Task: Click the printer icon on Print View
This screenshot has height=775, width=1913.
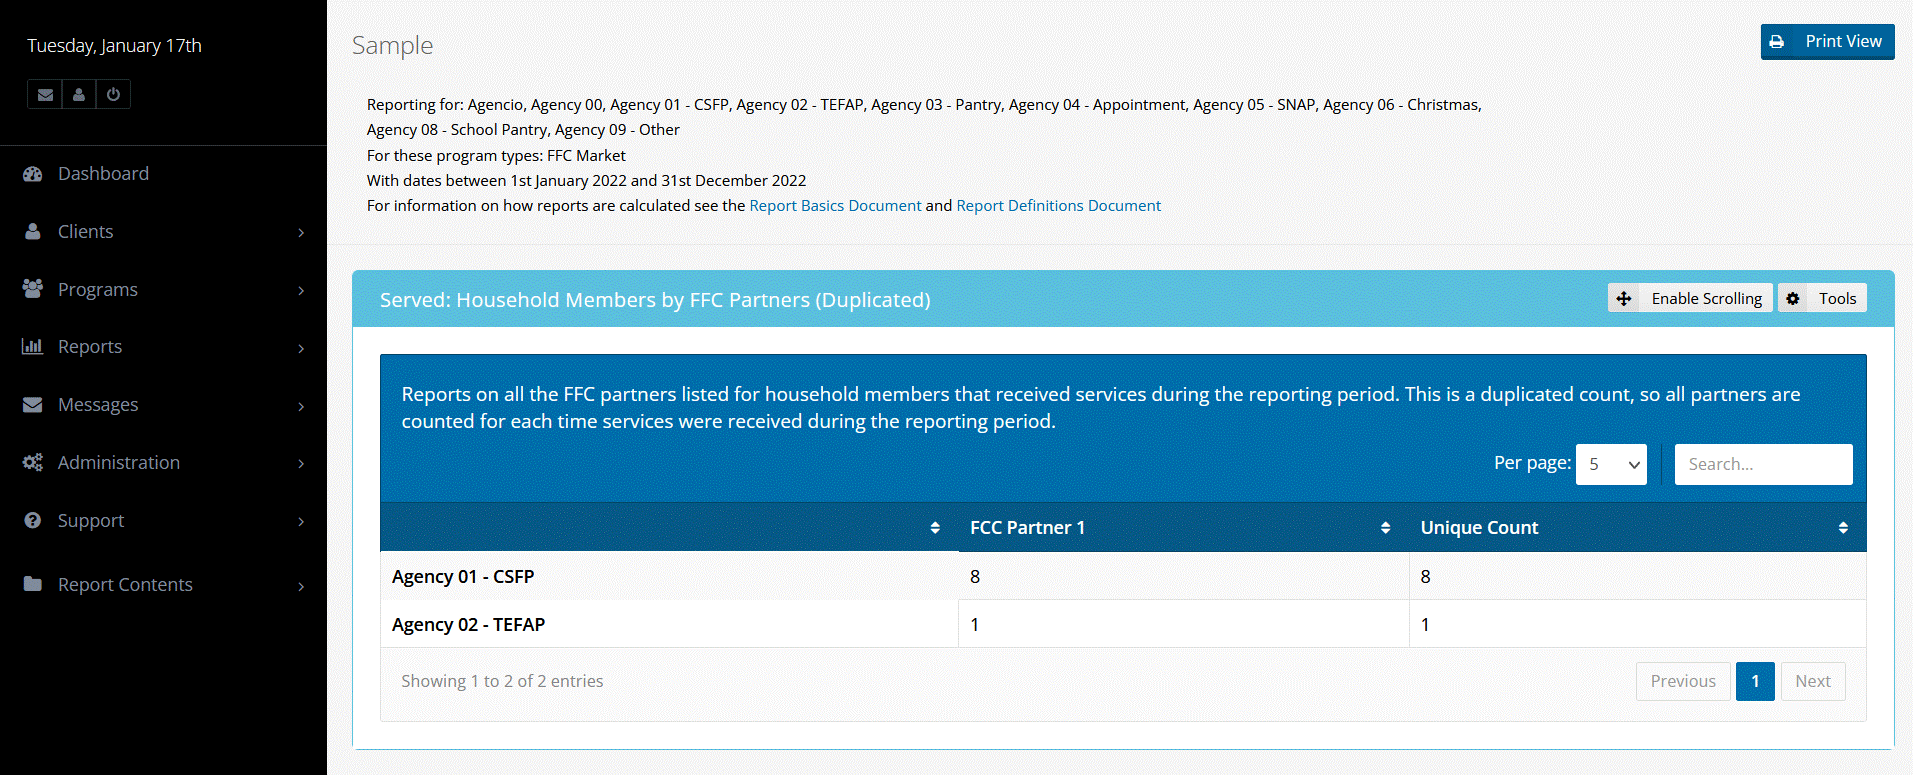Action: click(x=1777, y=42)
